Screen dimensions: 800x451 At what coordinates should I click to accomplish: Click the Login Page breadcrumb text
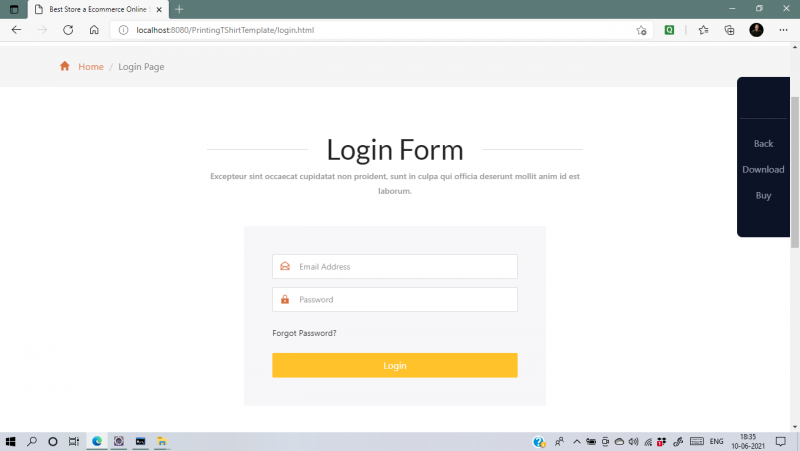[x=141, y=67]
